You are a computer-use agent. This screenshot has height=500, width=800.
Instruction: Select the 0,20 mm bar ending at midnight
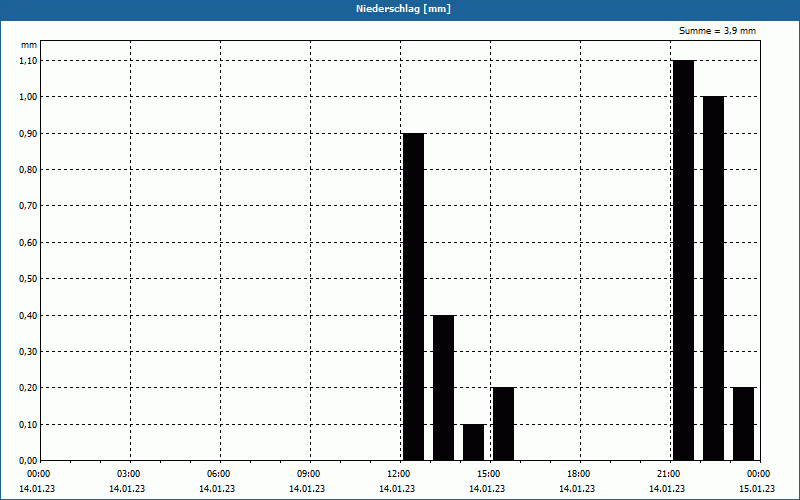tap(743, 424)
